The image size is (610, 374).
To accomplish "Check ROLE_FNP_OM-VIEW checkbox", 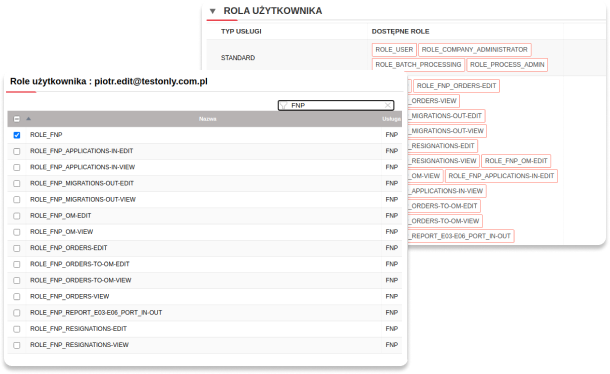I will point(17,232).
